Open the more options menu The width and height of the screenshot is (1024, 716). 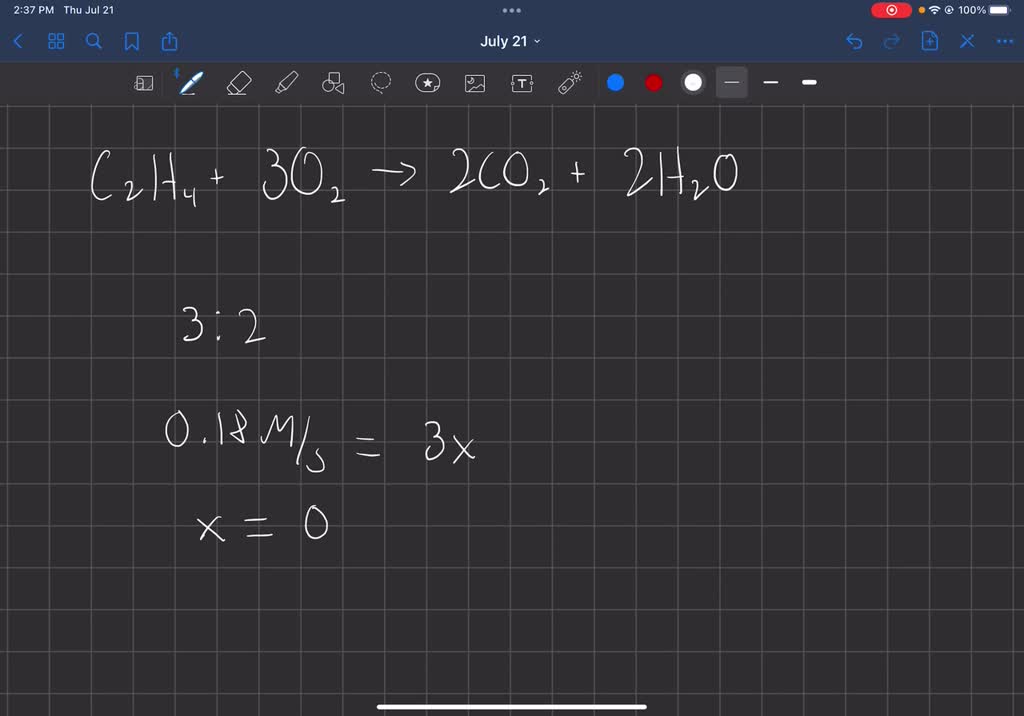pyautogui.click(x=1005, y=41)
